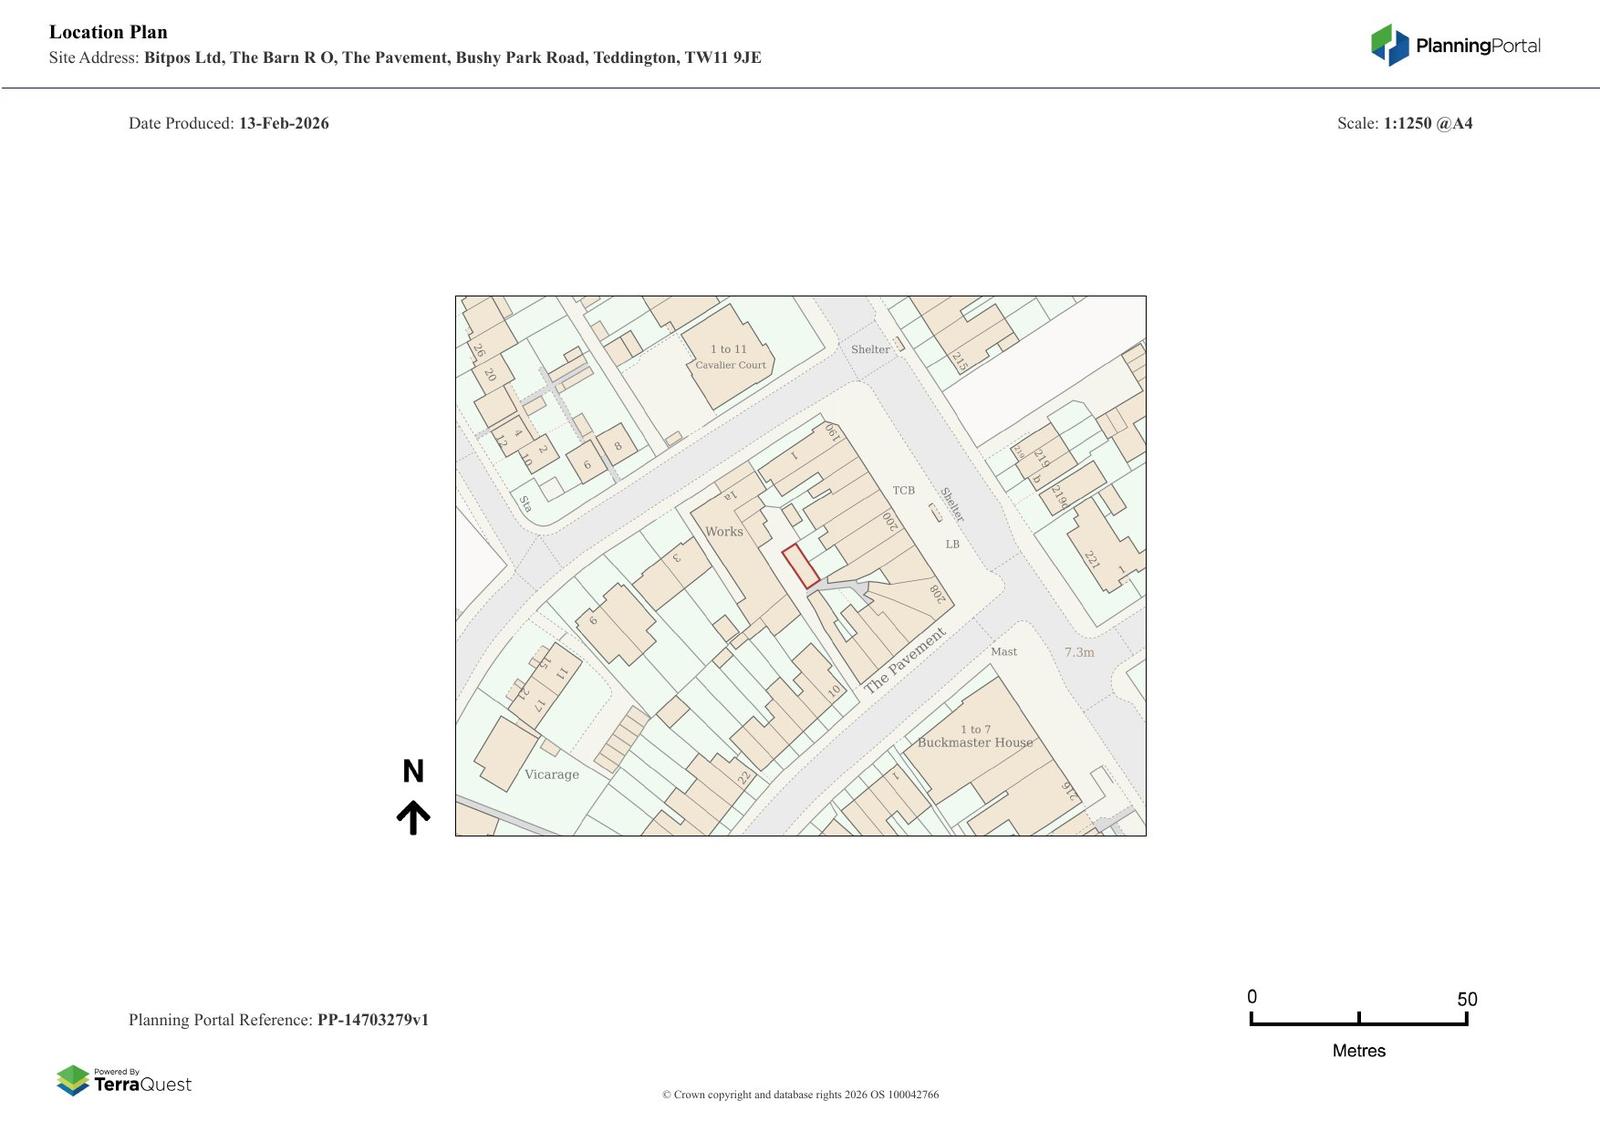Click the Planning Portal reference number
The width and height of the screenshot is (1600, 1132).
point(373,1020)
